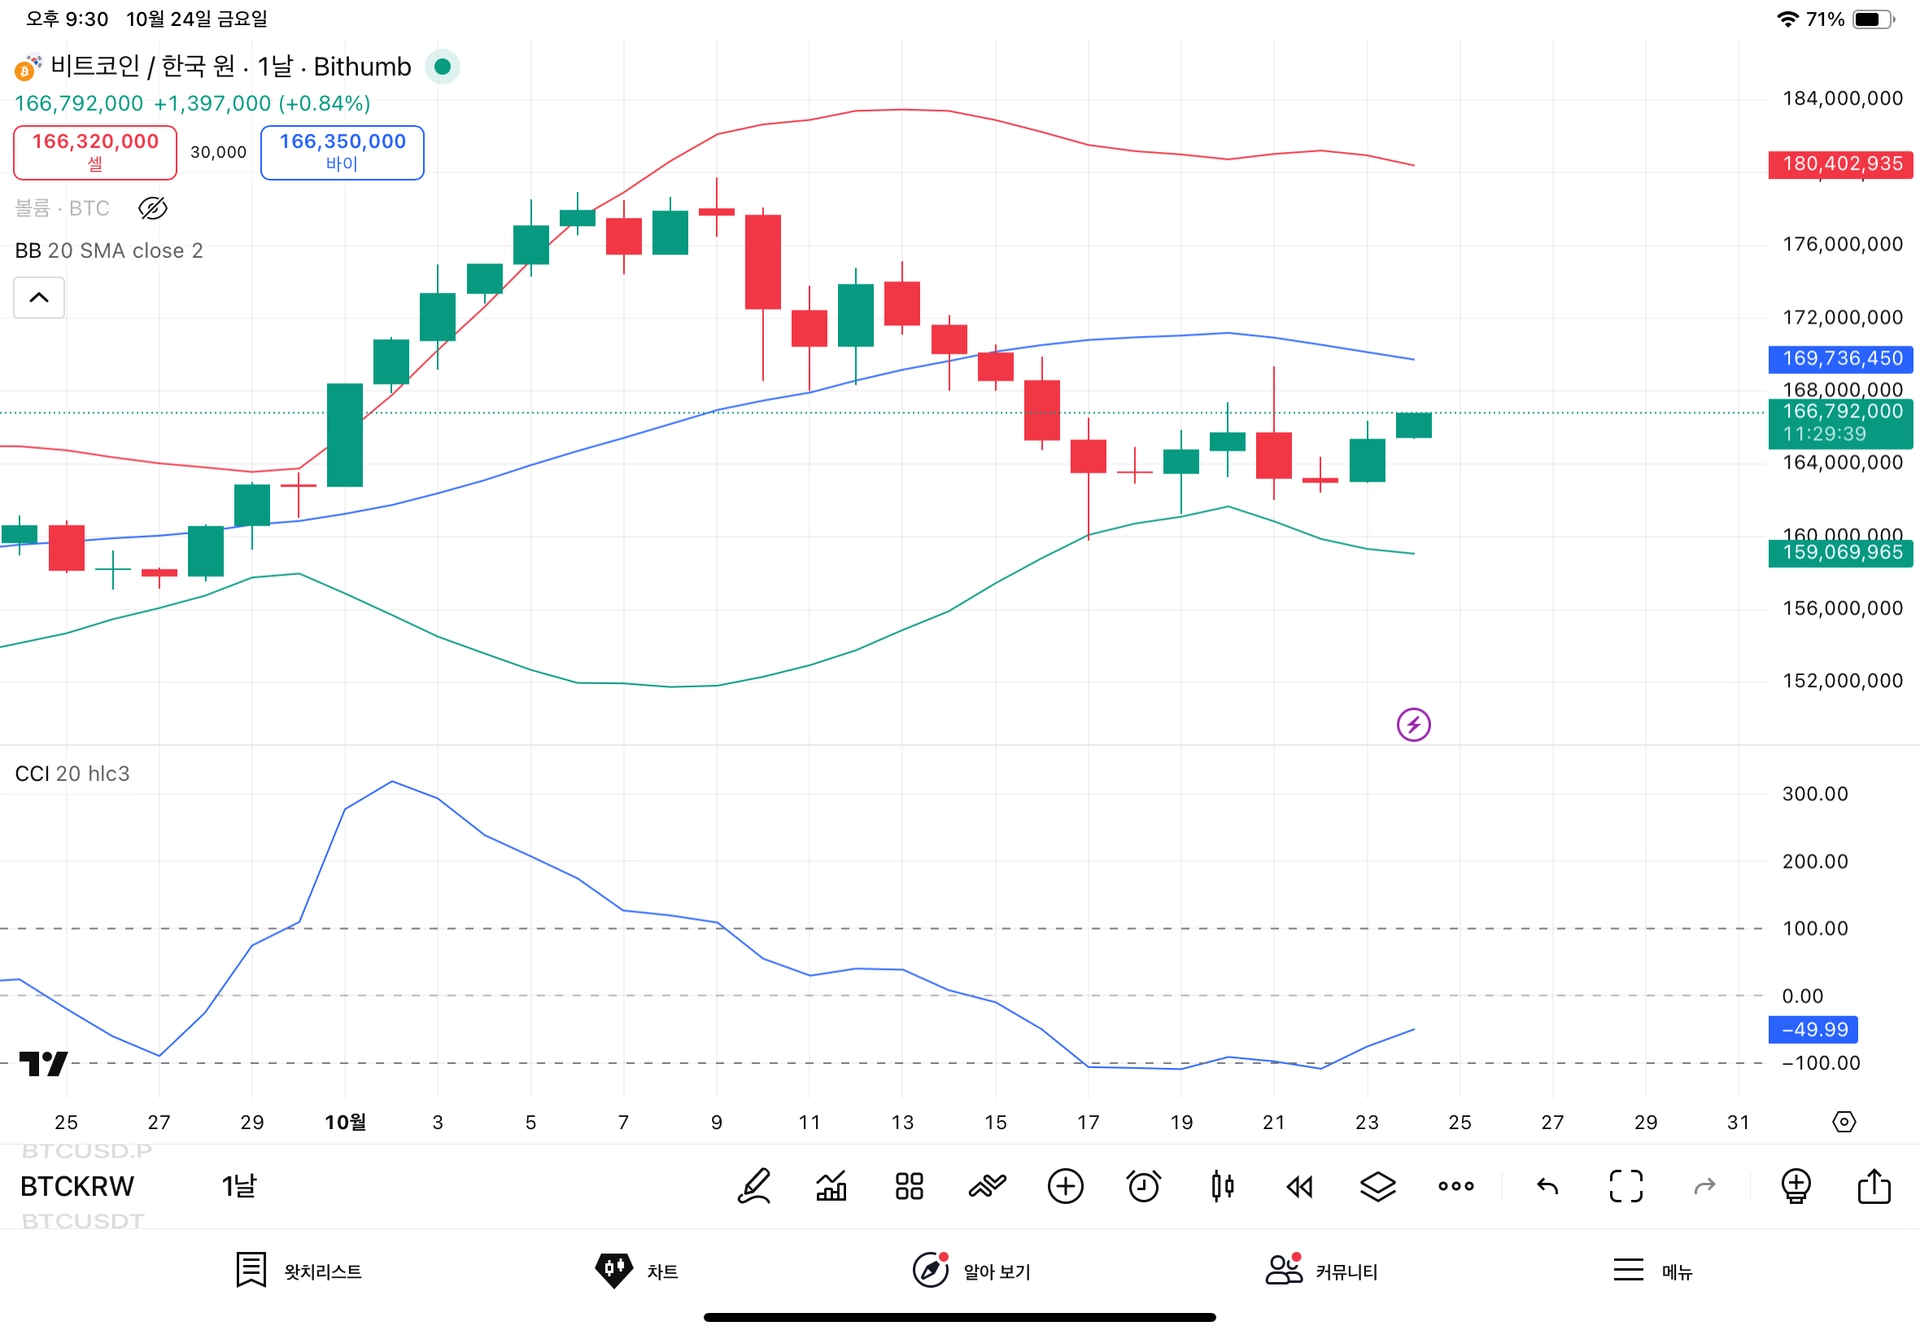Click the purple lightning flash icon
The height and width of the screenshot is (1334, 1920).
coord(1413,724)
